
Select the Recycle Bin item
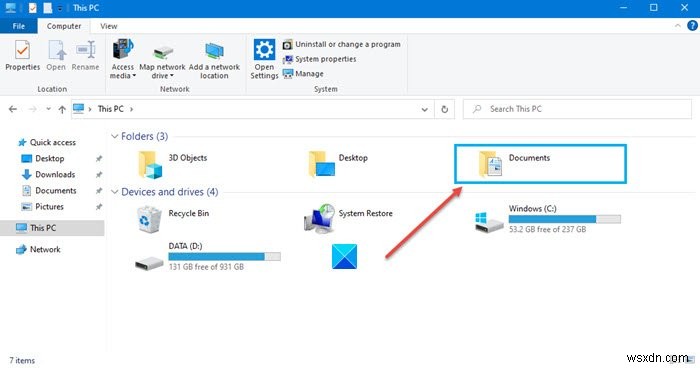coord(173,219)
